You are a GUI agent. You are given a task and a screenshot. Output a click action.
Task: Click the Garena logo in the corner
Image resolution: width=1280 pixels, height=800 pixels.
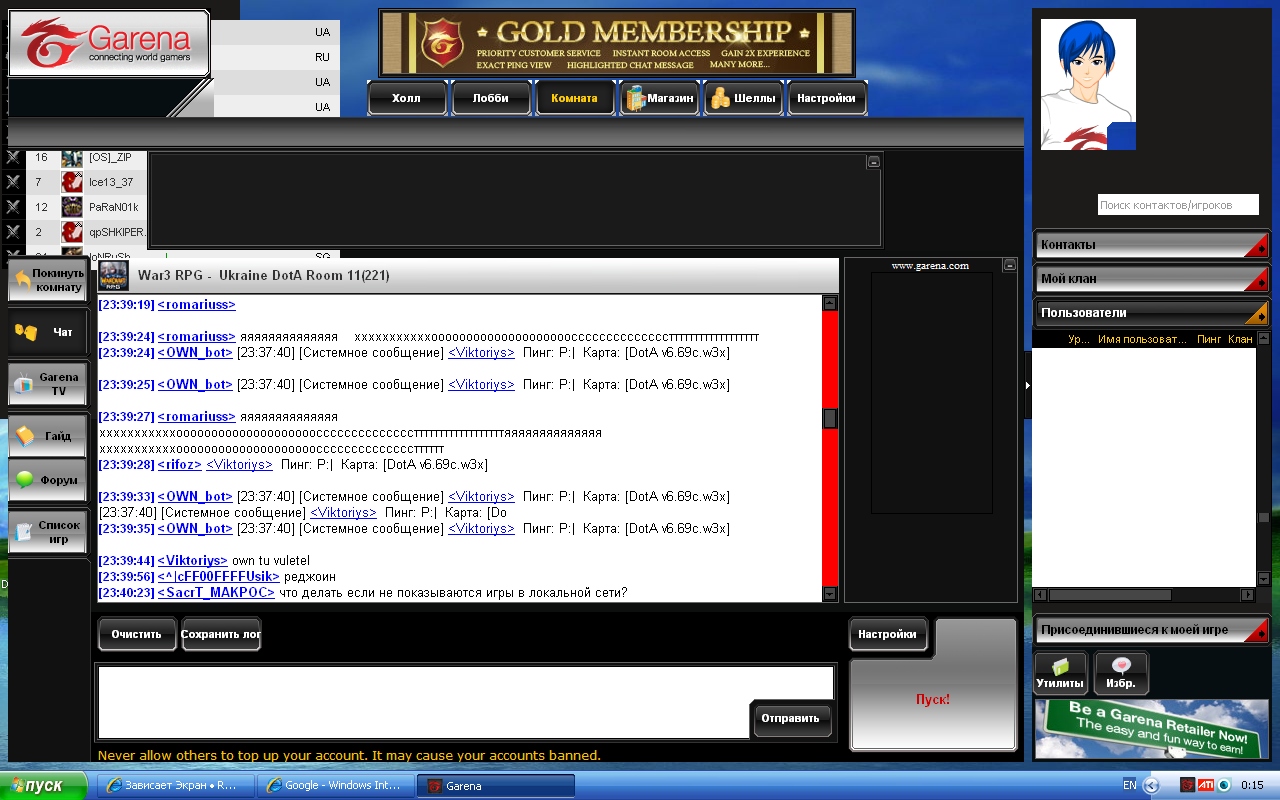click(108, 43)
